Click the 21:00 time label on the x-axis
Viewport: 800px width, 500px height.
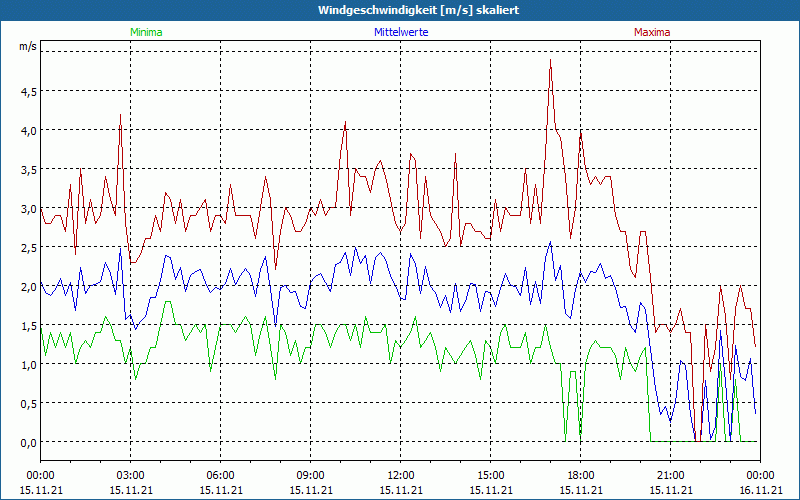point(670,476)
